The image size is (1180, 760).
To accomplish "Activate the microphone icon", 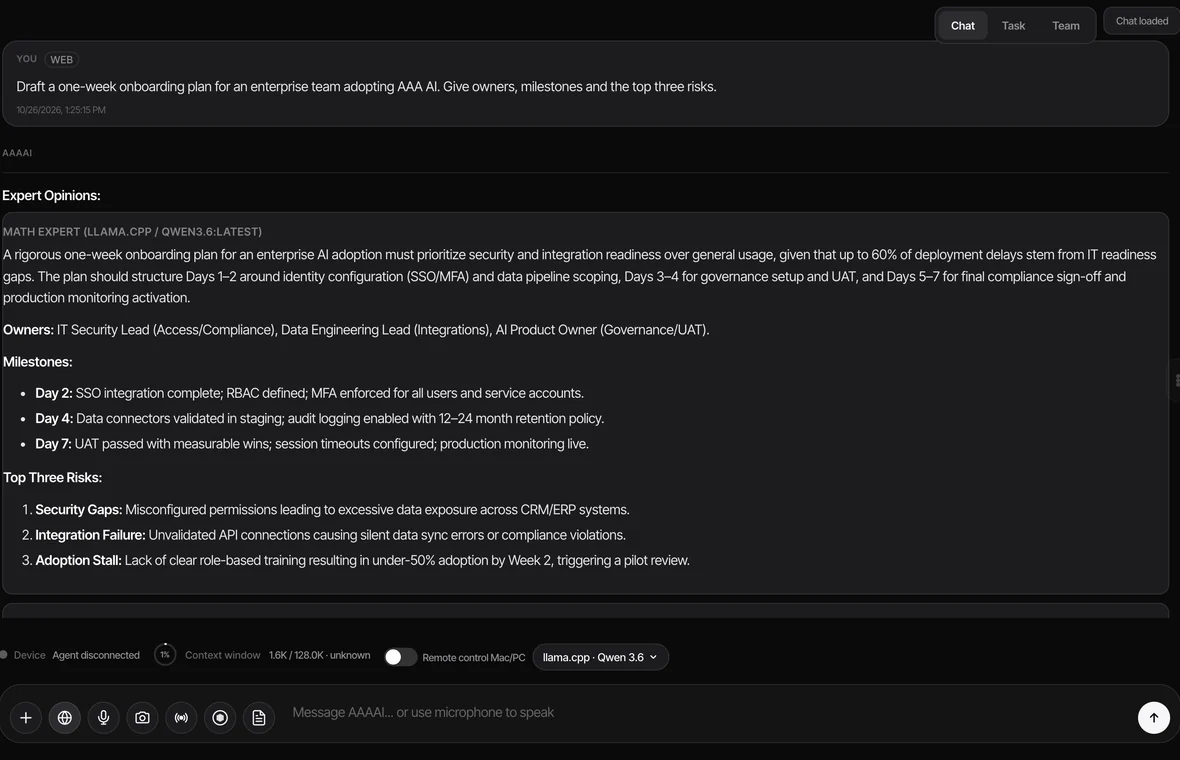I will pos(104,718).
